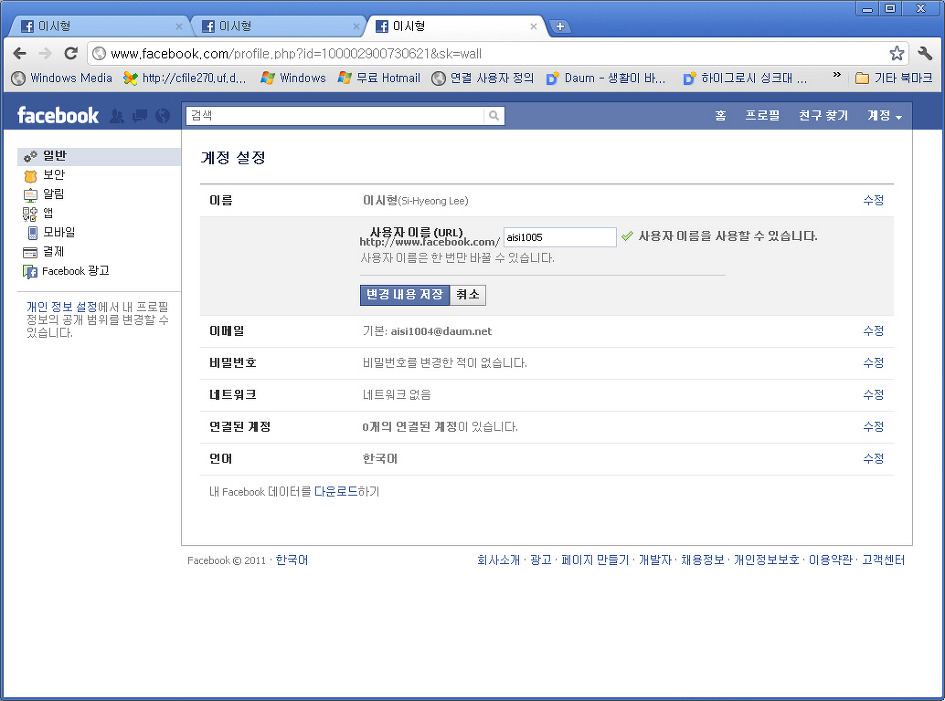
Task: Open friend requests icon in Facebook header
Action: (x=117, y=116)
